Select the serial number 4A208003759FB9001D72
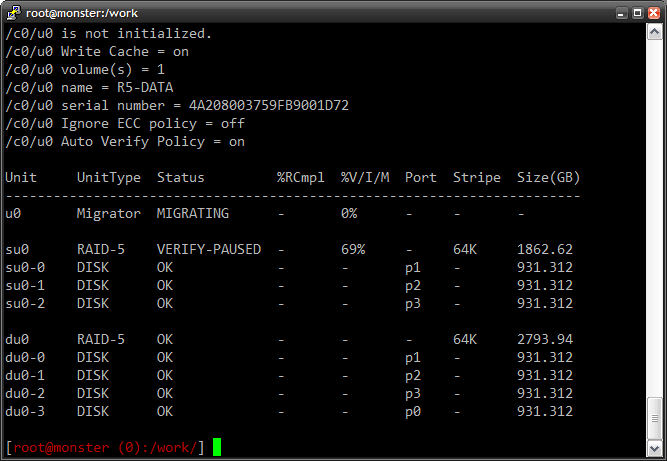The image size is (667, 461). pyautogui.click(x=269, y=105)
